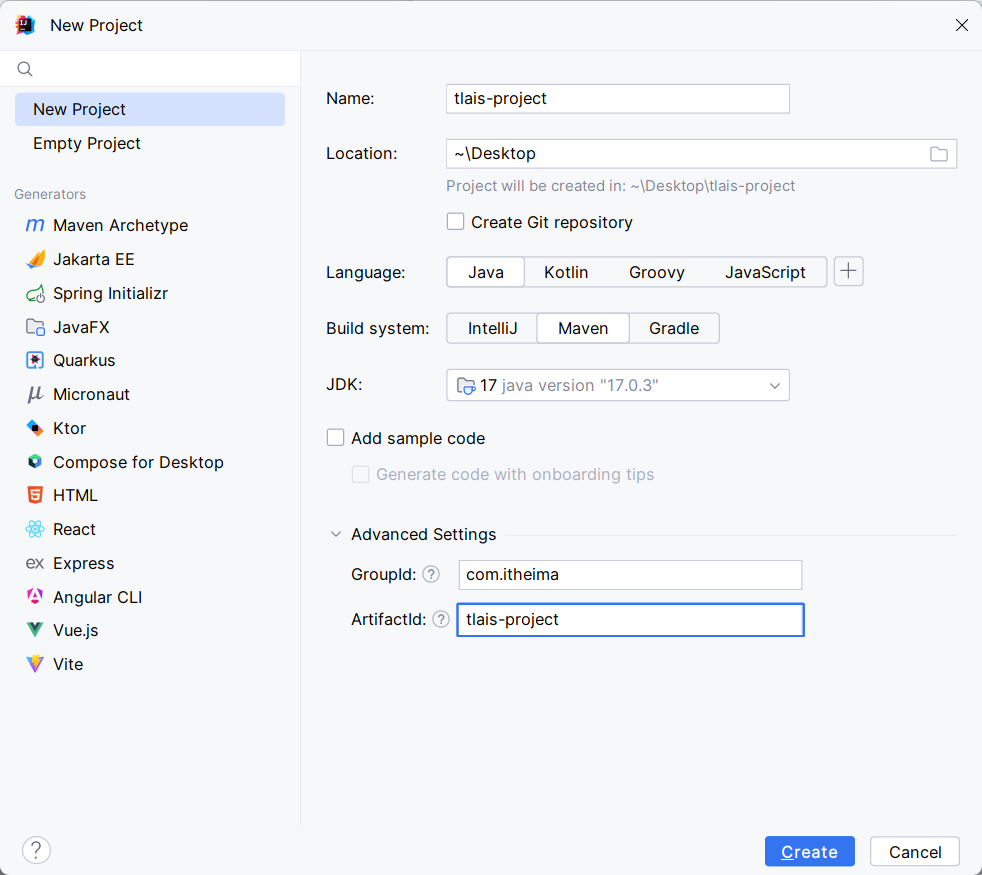Select JavaFX generator label
Viewport: 982px width, 875px height.
pyautogui.click(x=81, y=327)
